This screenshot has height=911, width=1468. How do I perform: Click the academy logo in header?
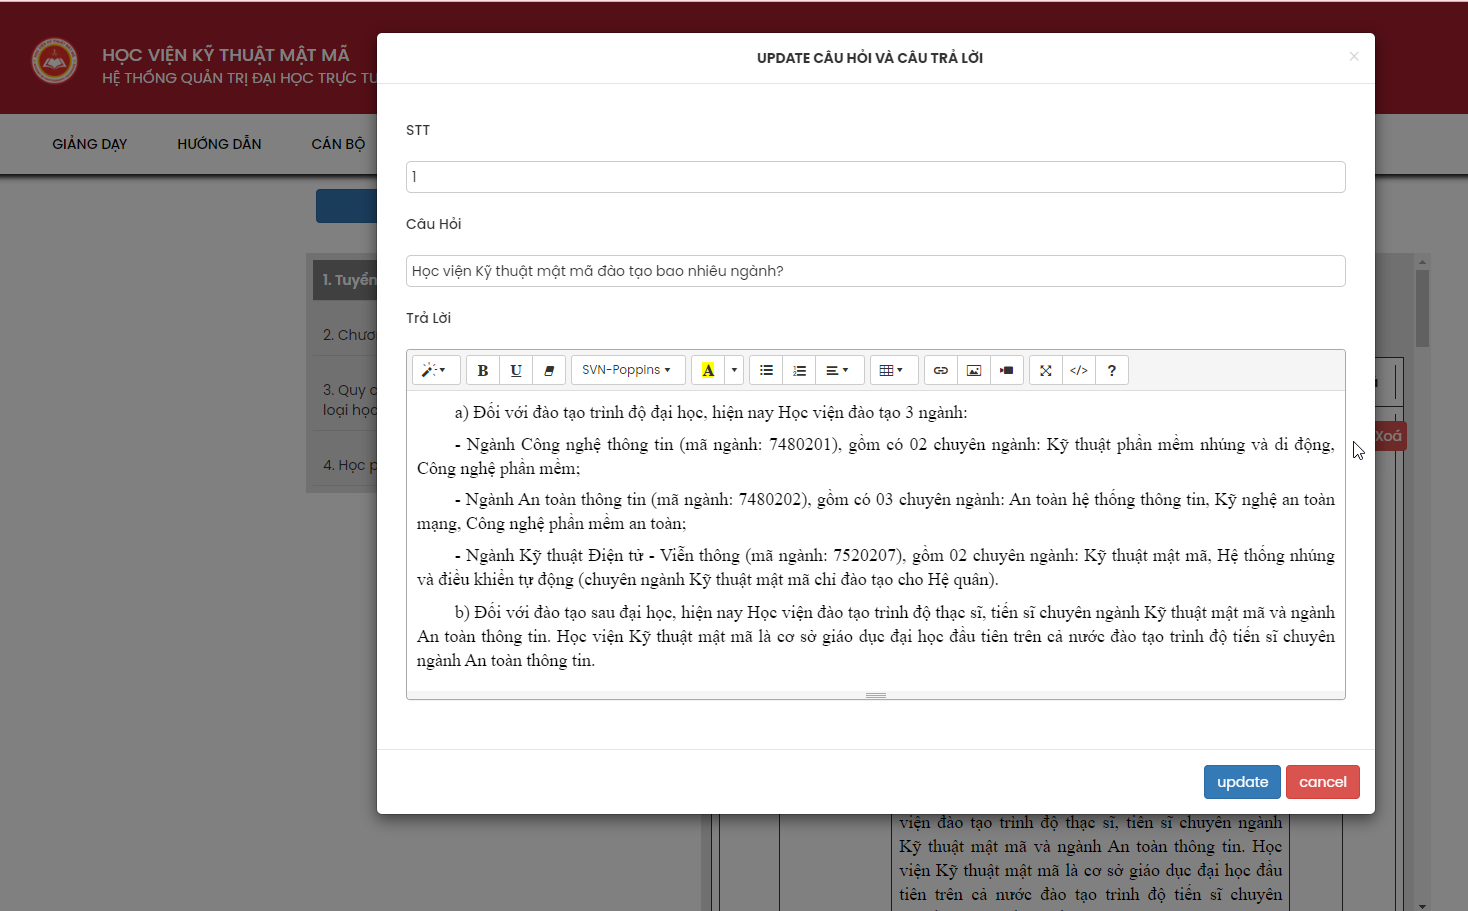pos(54,61)
